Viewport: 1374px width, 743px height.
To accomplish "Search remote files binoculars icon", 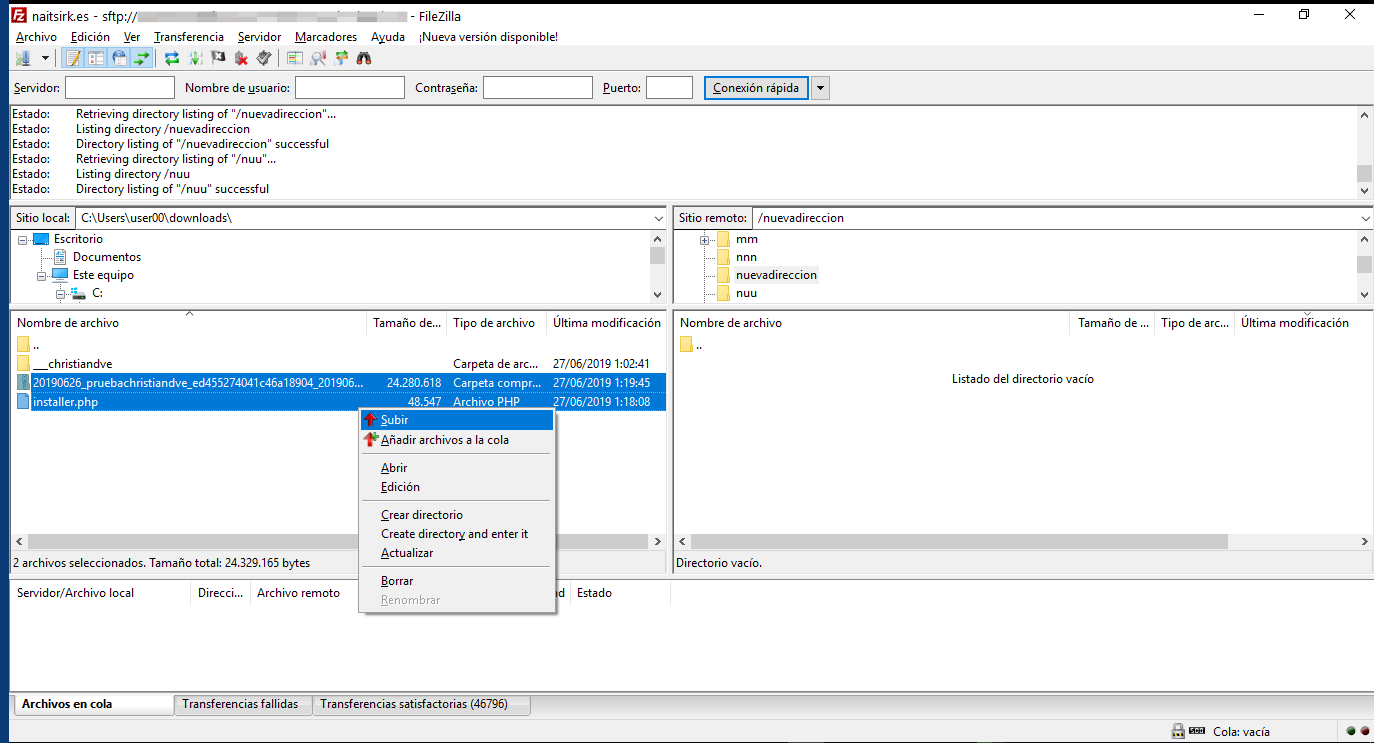I will 364,58.
